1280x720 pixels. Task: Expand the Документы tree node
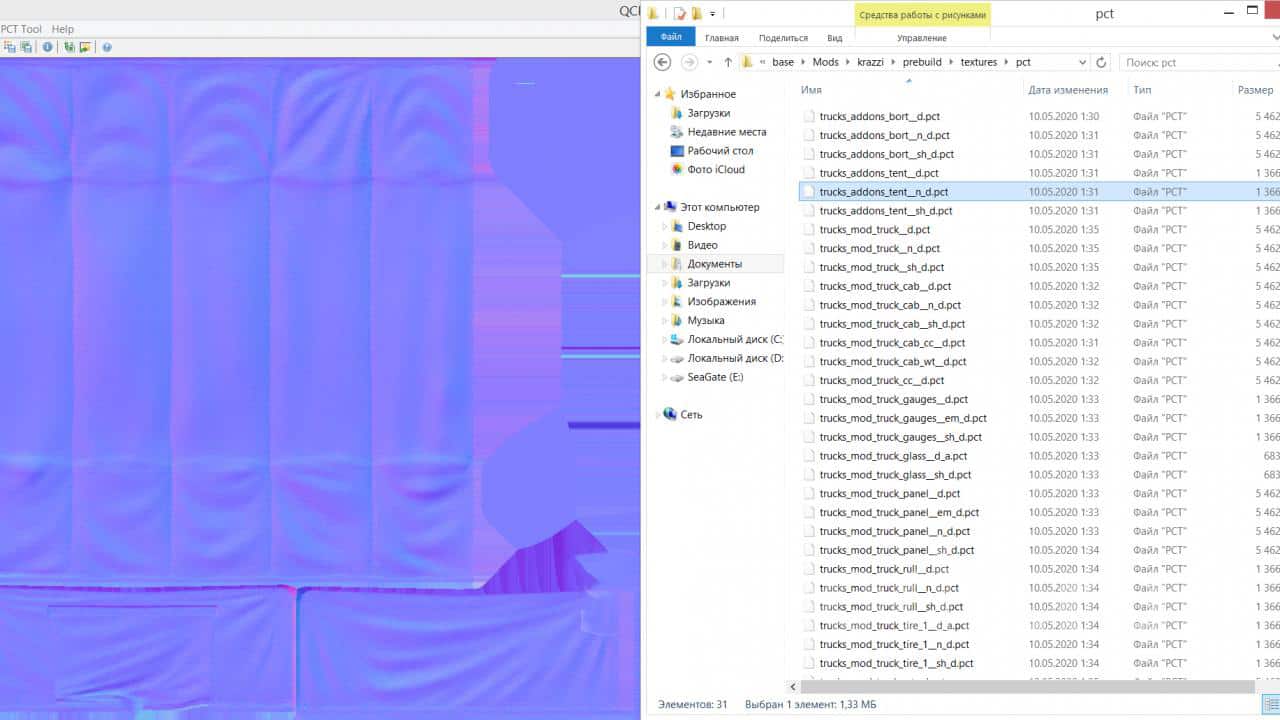663,264
